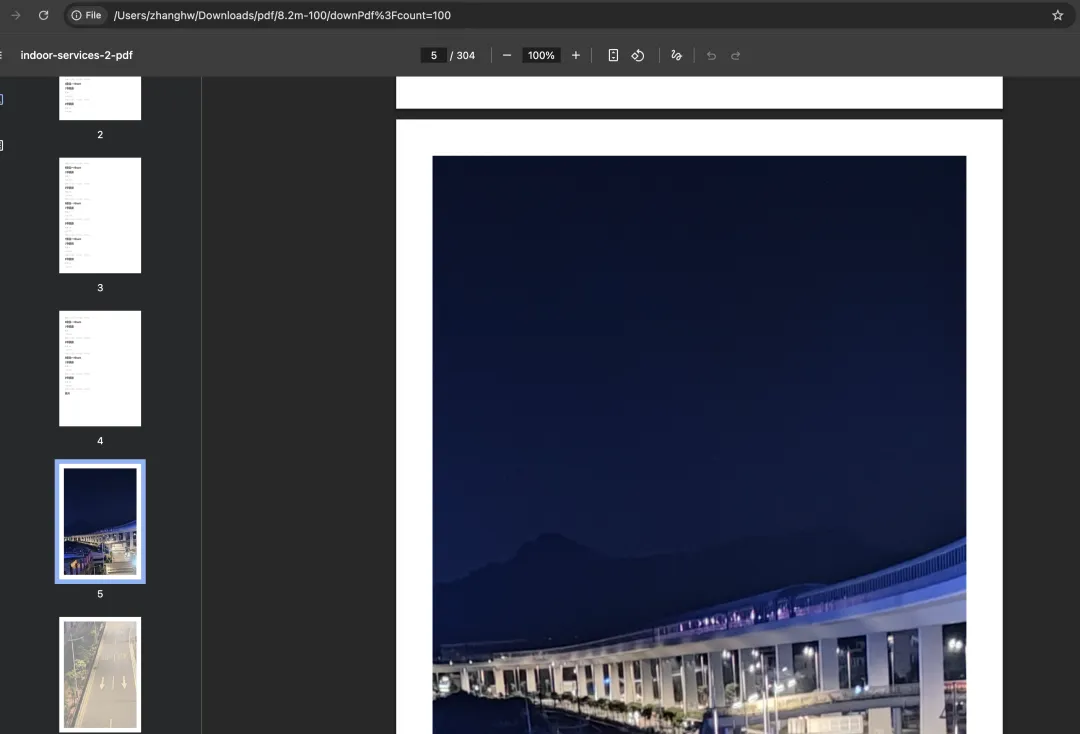Edit the current page number field

[433, 55]
